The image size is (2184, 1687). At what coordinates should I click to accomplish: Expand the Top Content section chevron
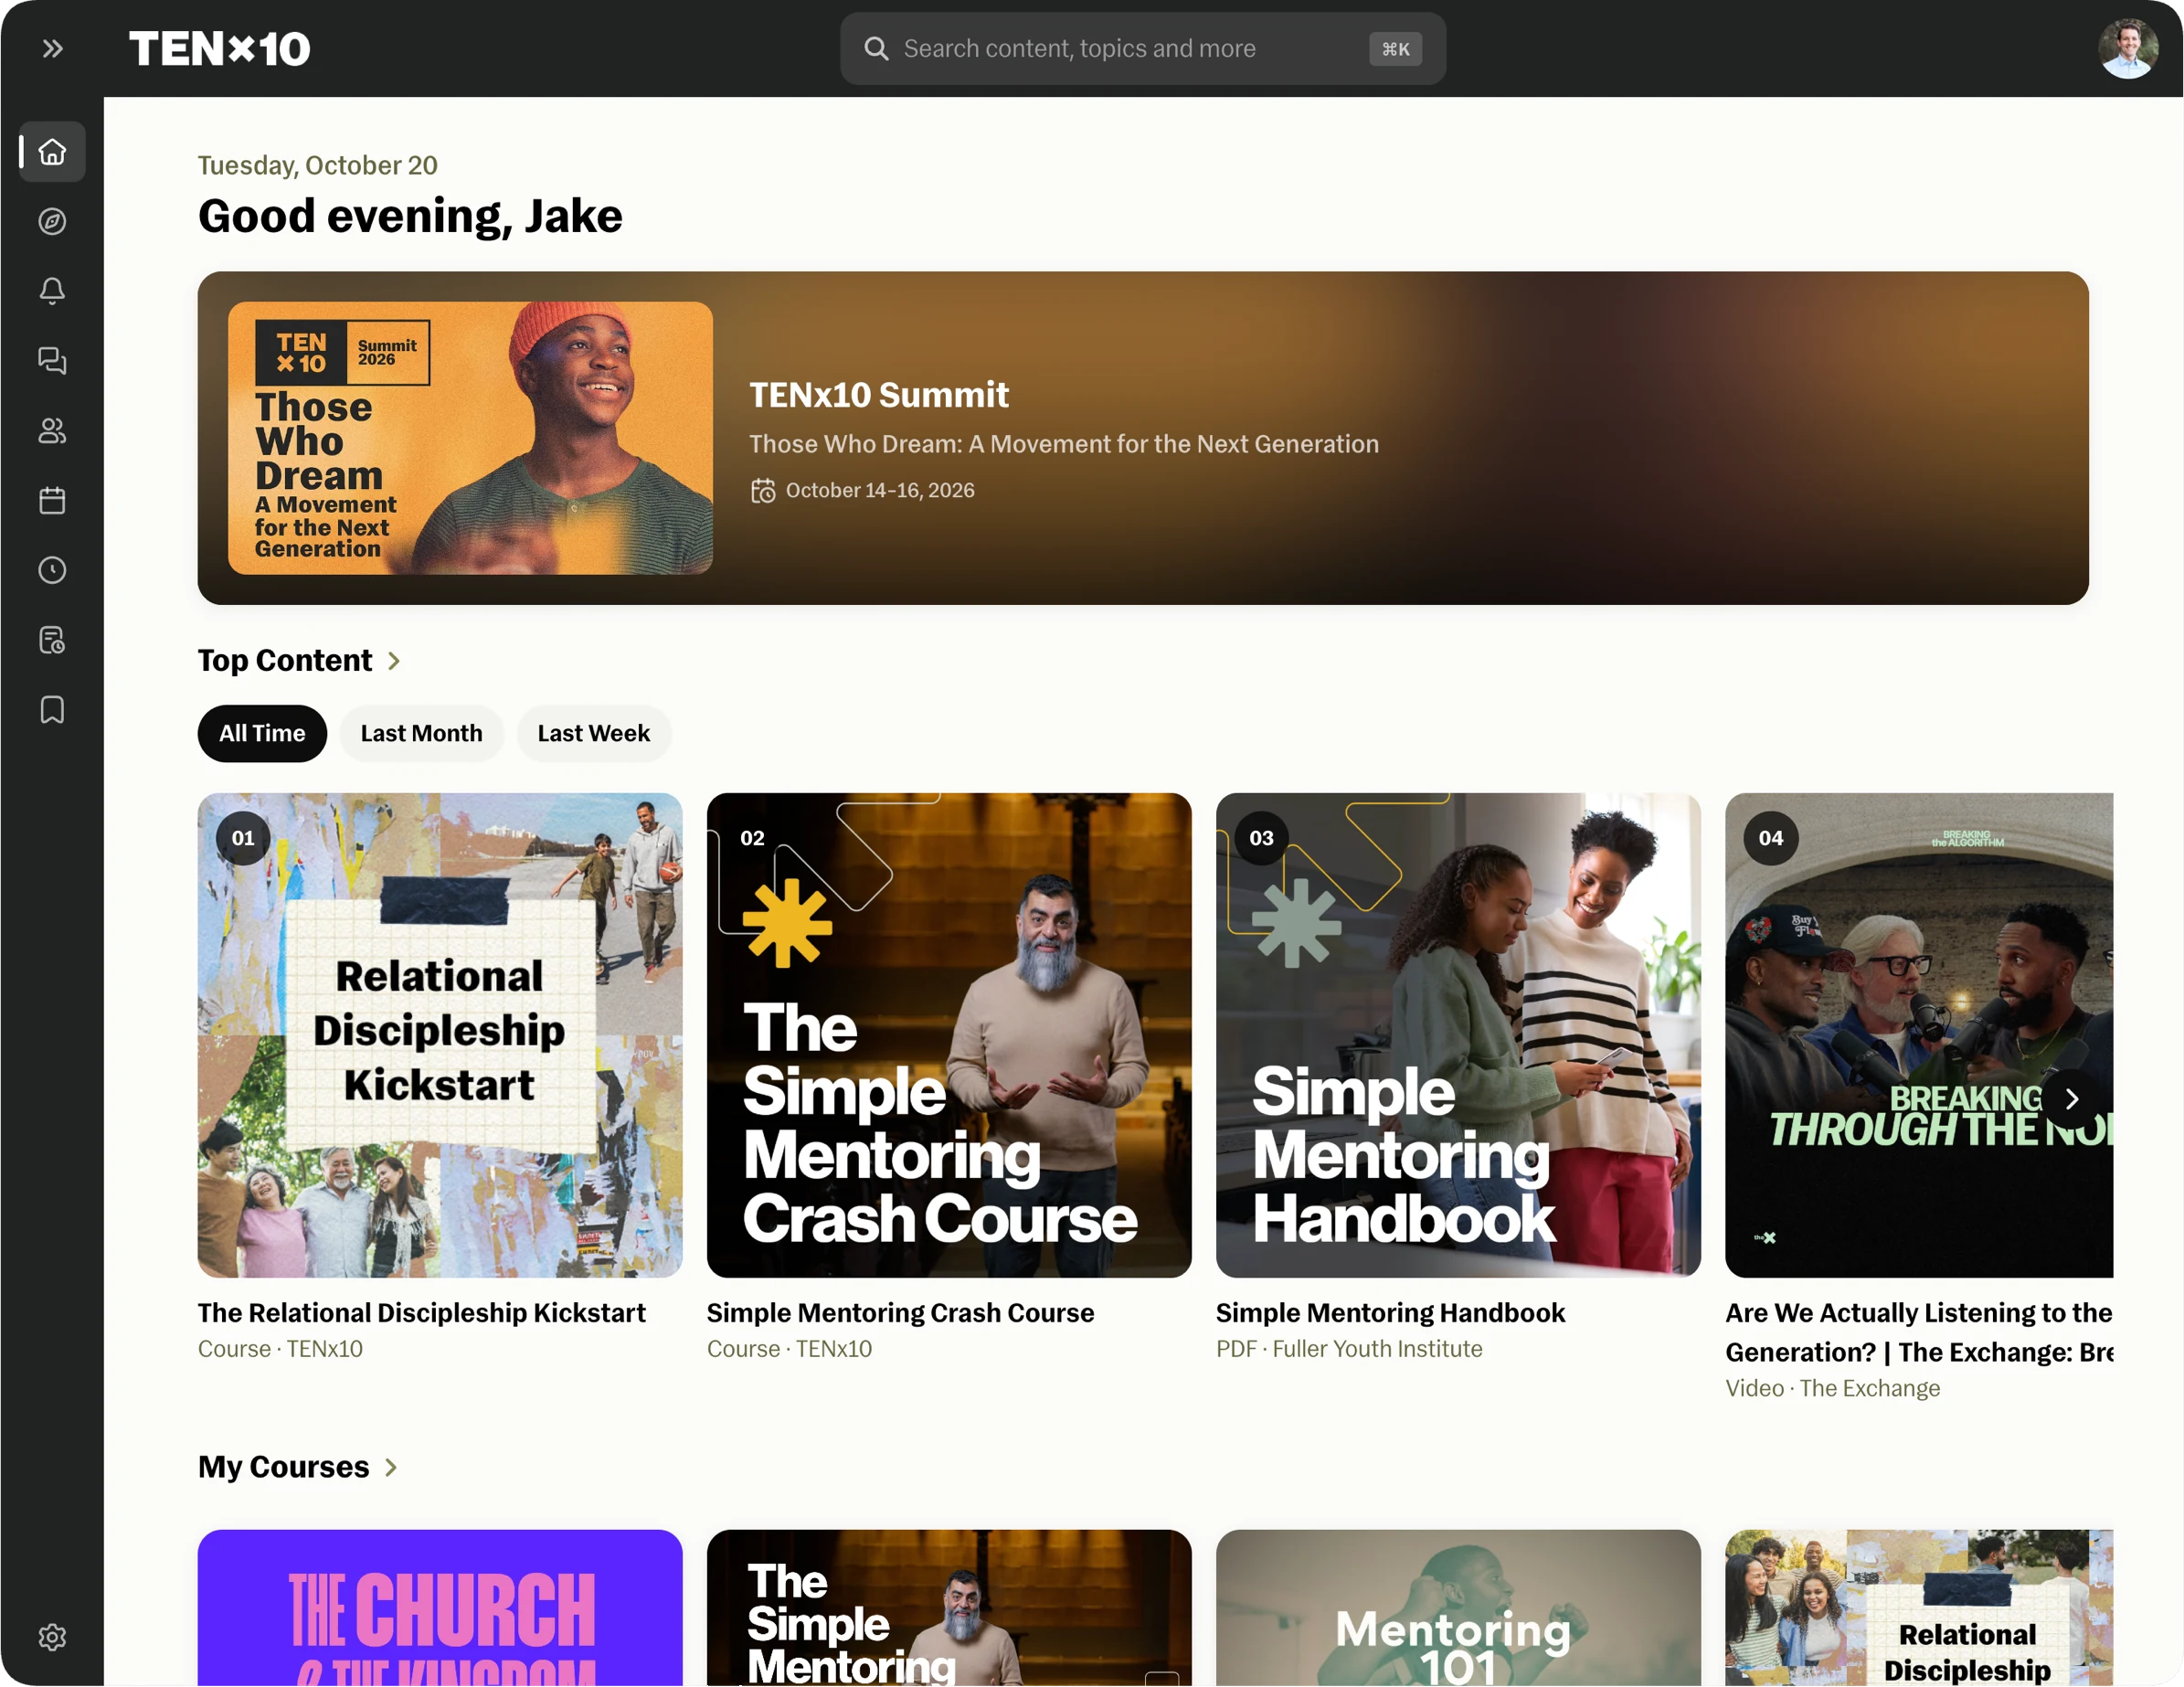pyautogui.click(x=394, y=661)
